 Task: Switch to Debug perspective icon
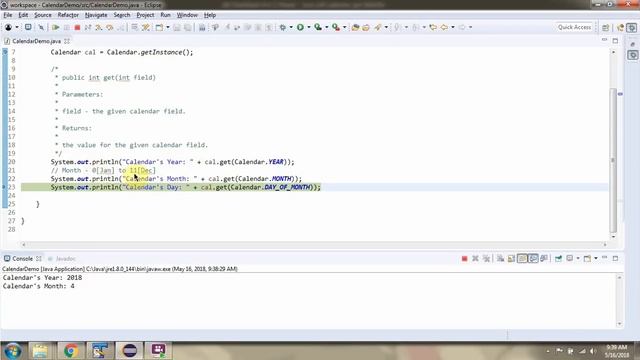632,27
